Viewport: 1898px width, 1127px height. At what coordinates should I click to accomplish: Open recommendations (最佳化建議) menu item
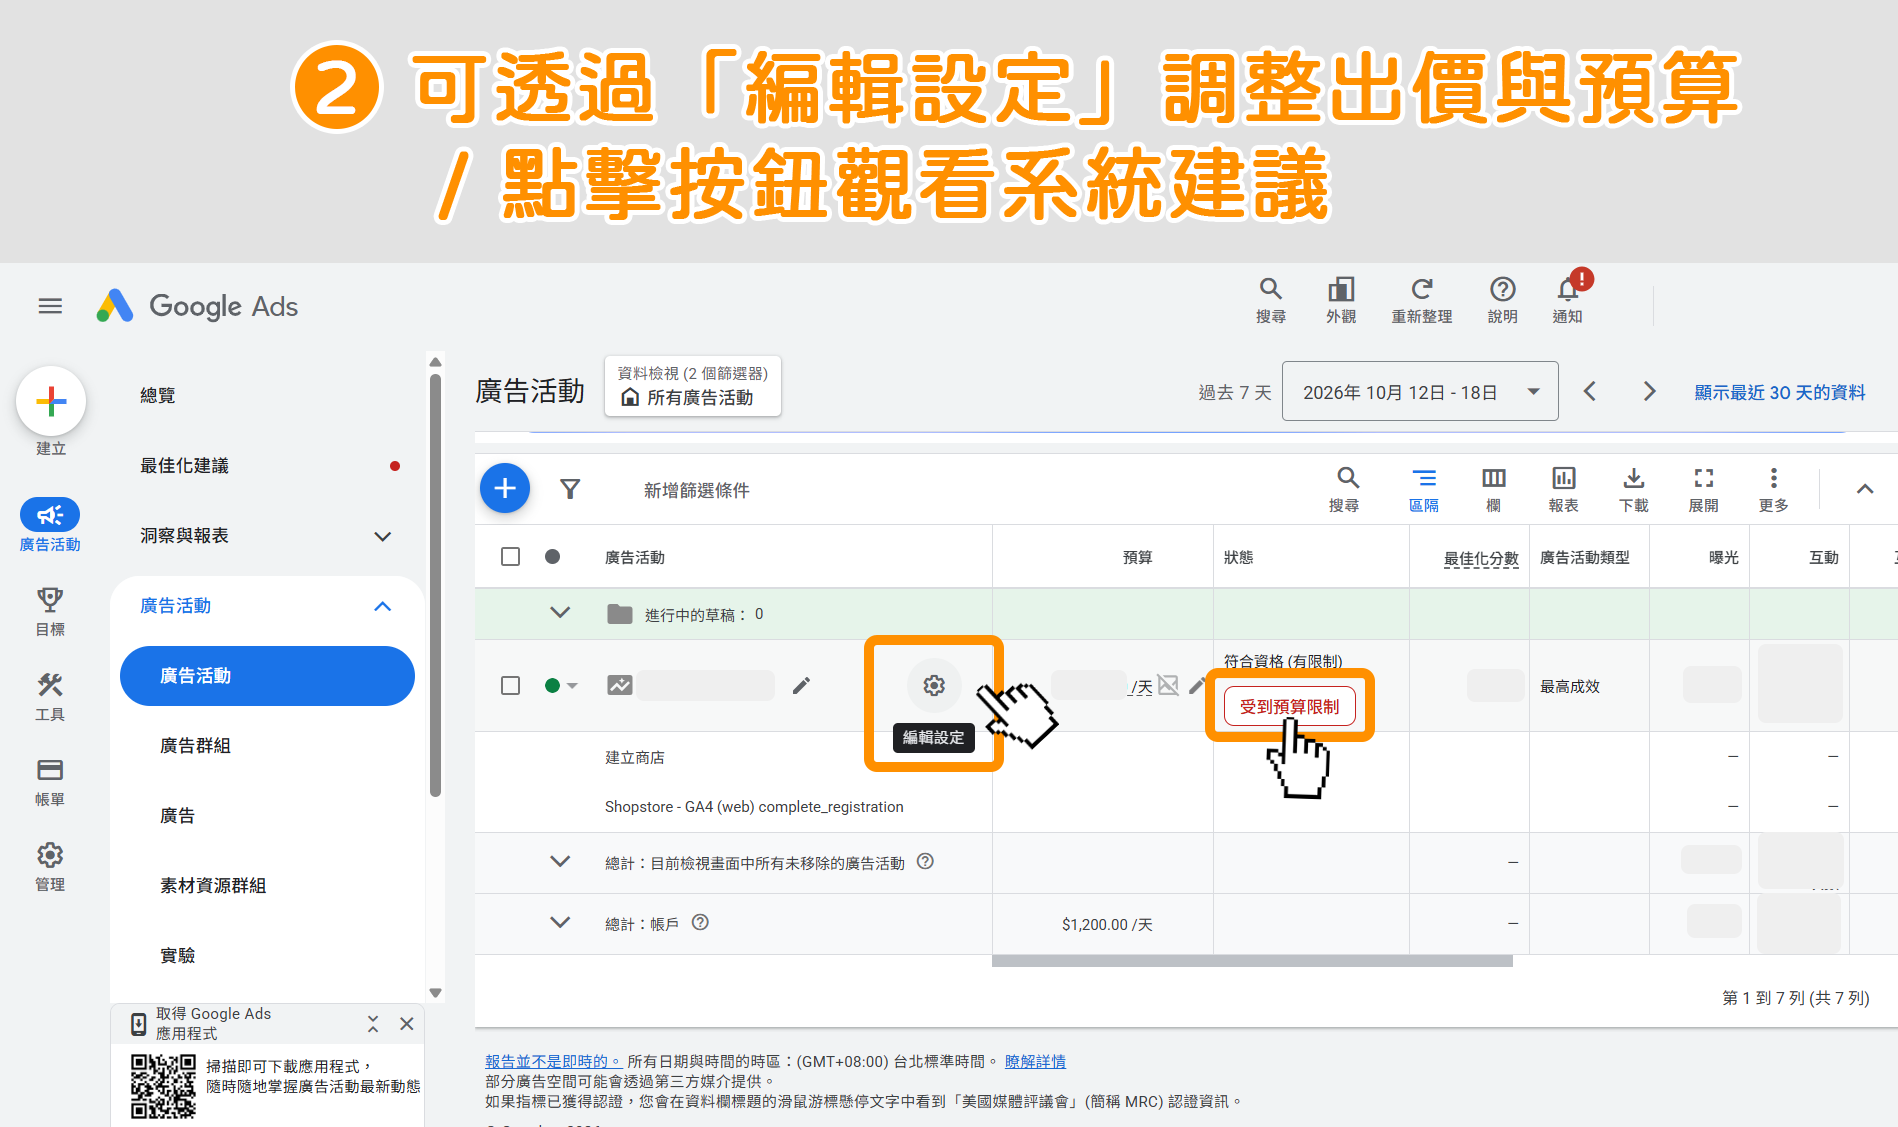tap(185, 466)
